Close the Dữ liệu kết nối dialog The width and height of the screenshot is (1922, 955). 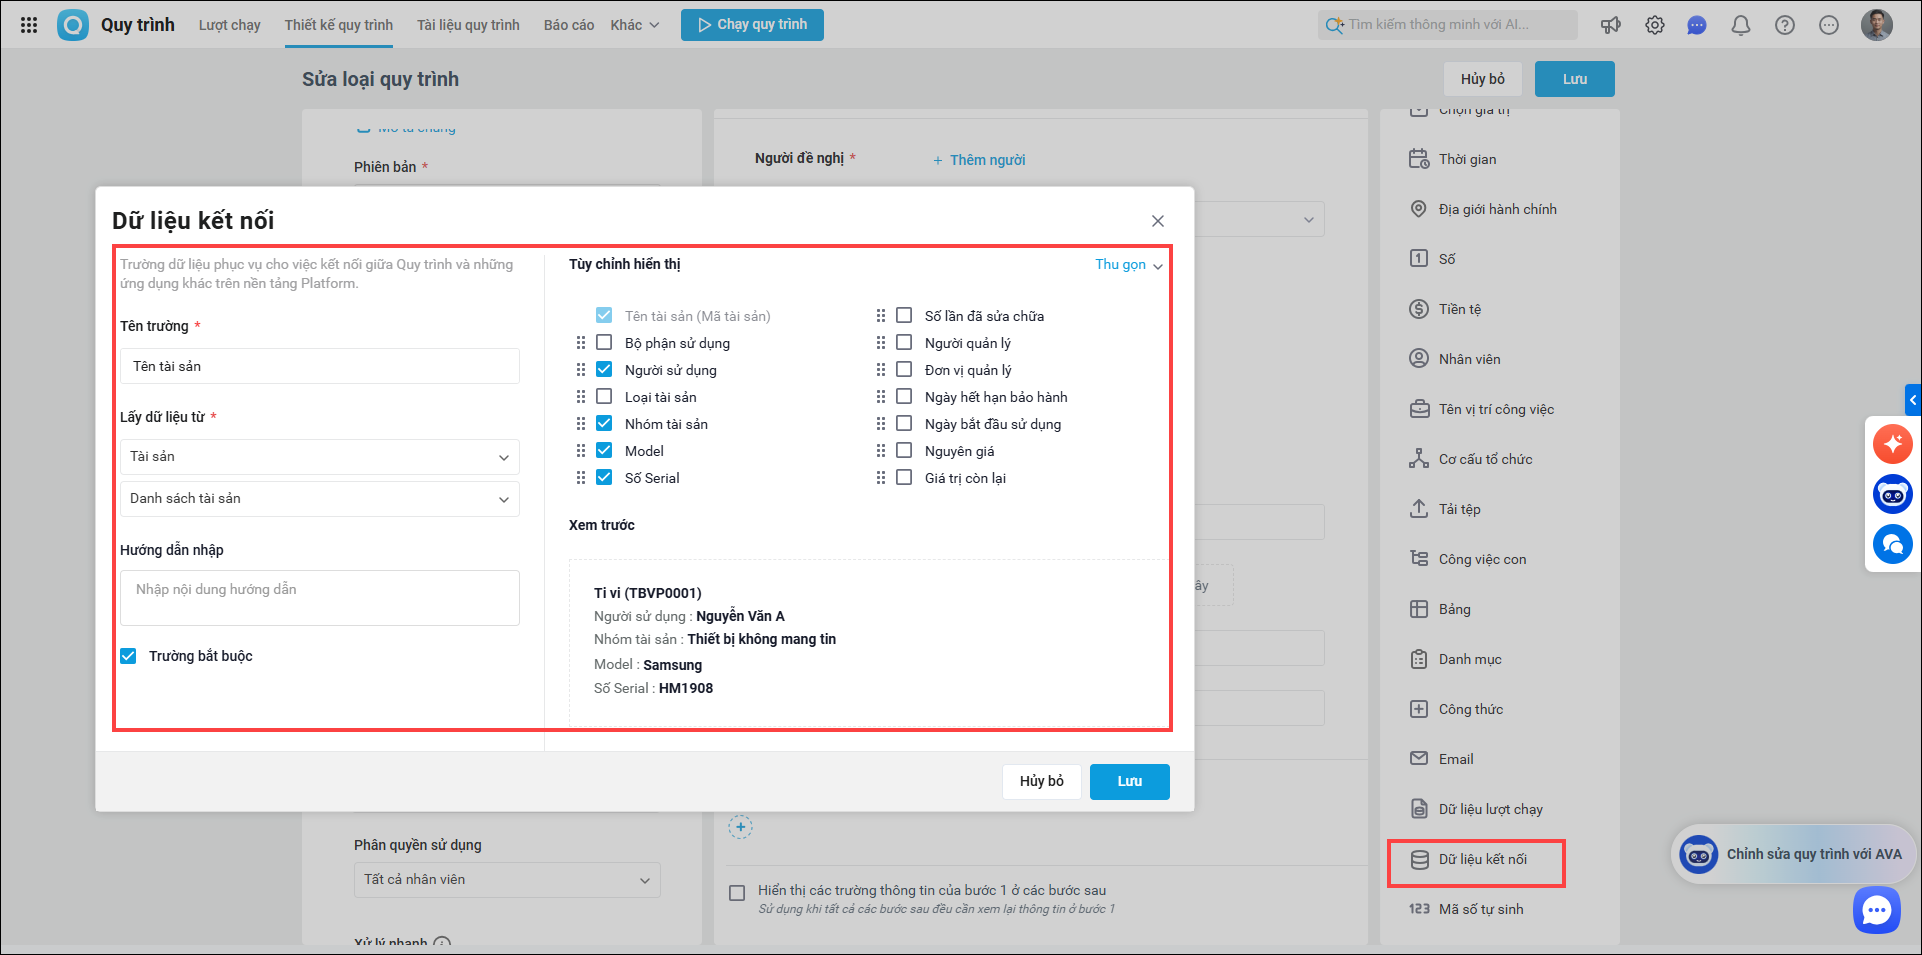pyautogui.click(x=1158, y=221)
